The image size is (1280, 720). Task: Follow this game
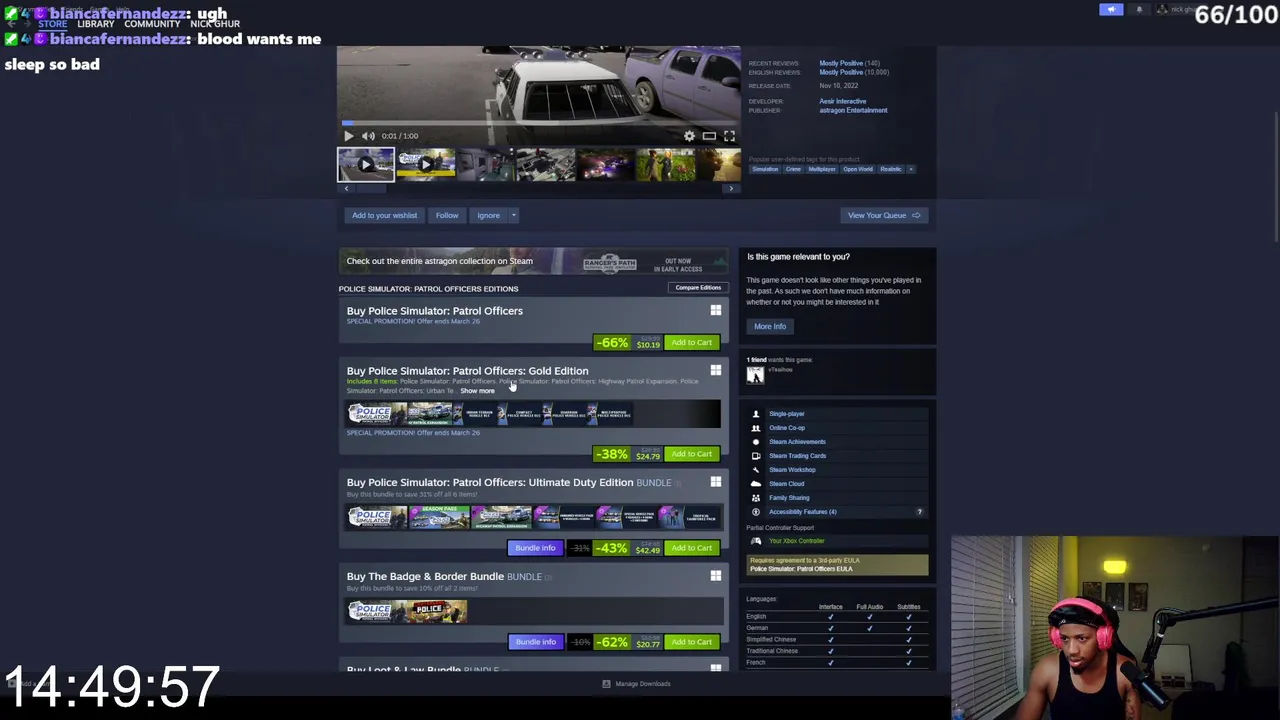447,215
